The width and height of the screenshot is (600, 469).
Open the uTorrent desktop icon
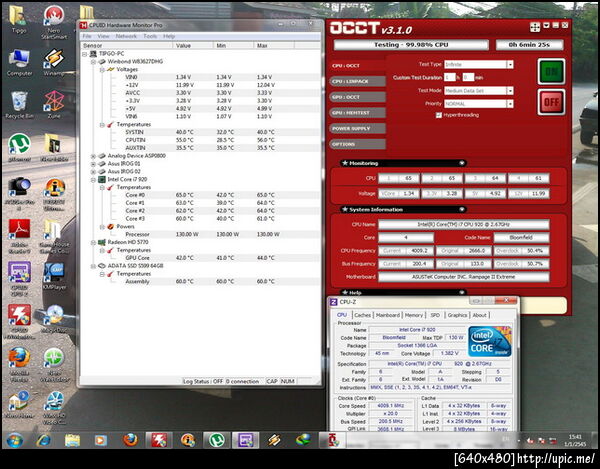pos(19,148)
